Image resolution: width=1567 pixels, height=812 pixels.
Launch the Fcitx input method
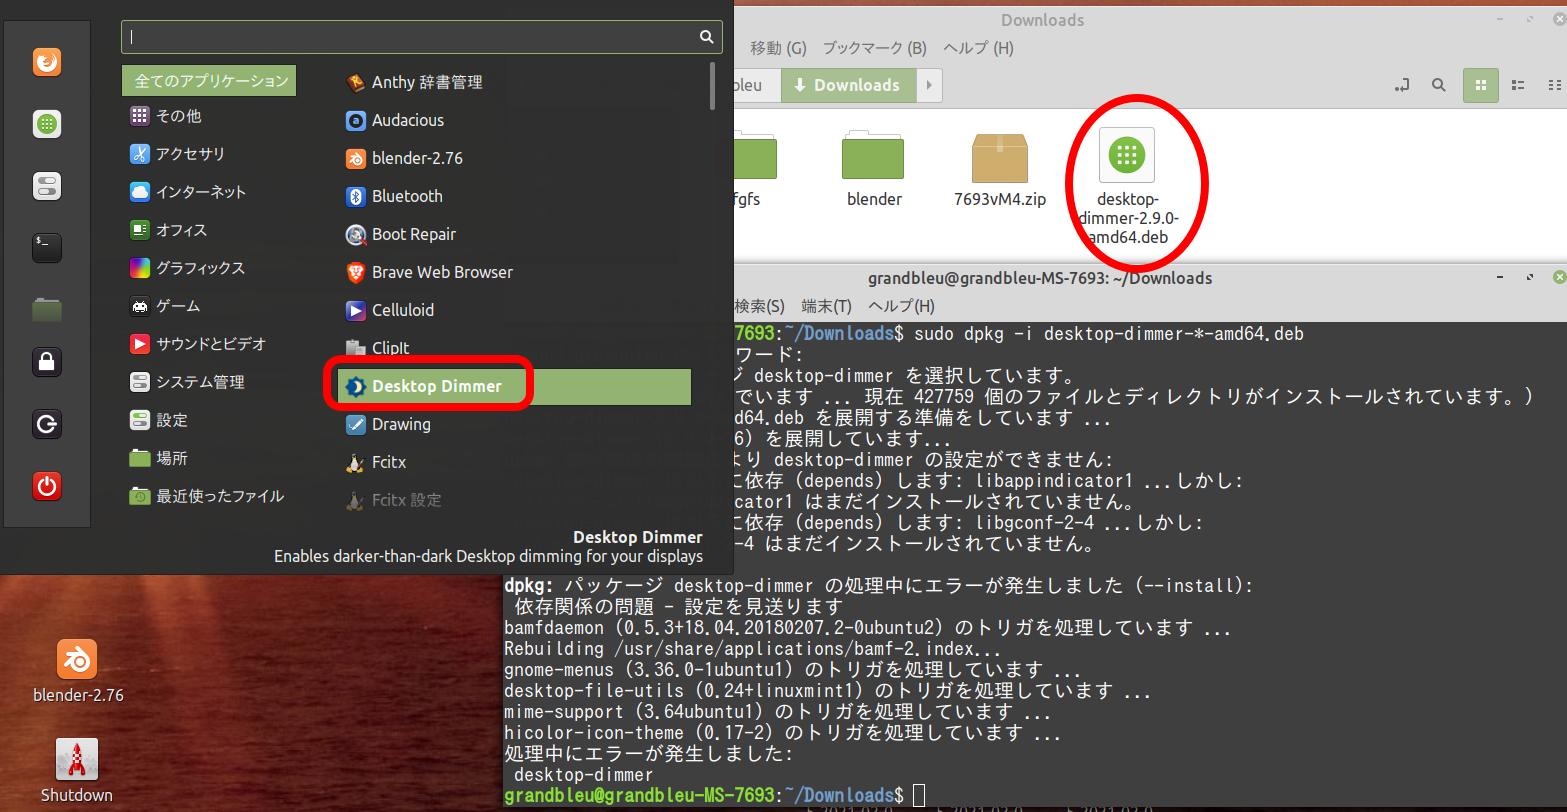coord(388,462)
